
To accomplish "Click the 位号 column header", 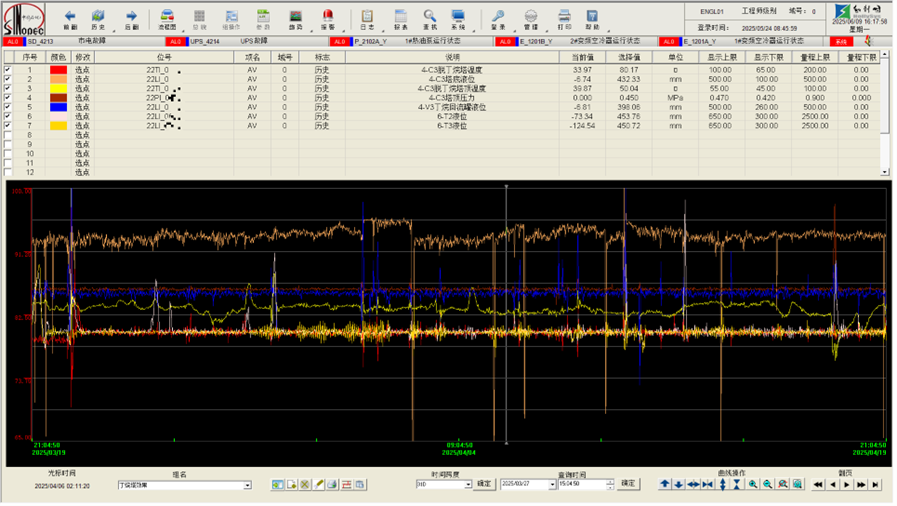I will pyautogui.click(x=164, y=58).
